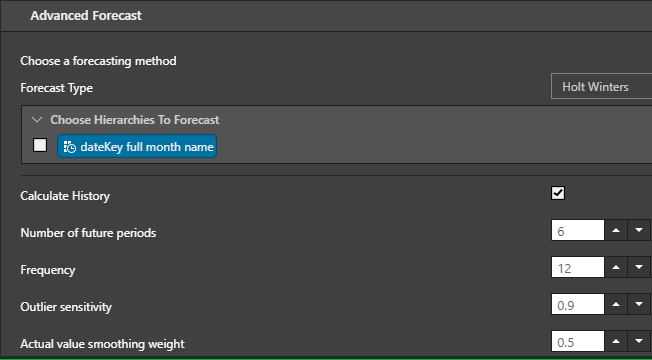This screenshot has width=652, height=360.
Task: Lower Outlier sensitivity with down arrow
Action: (639, 304)
